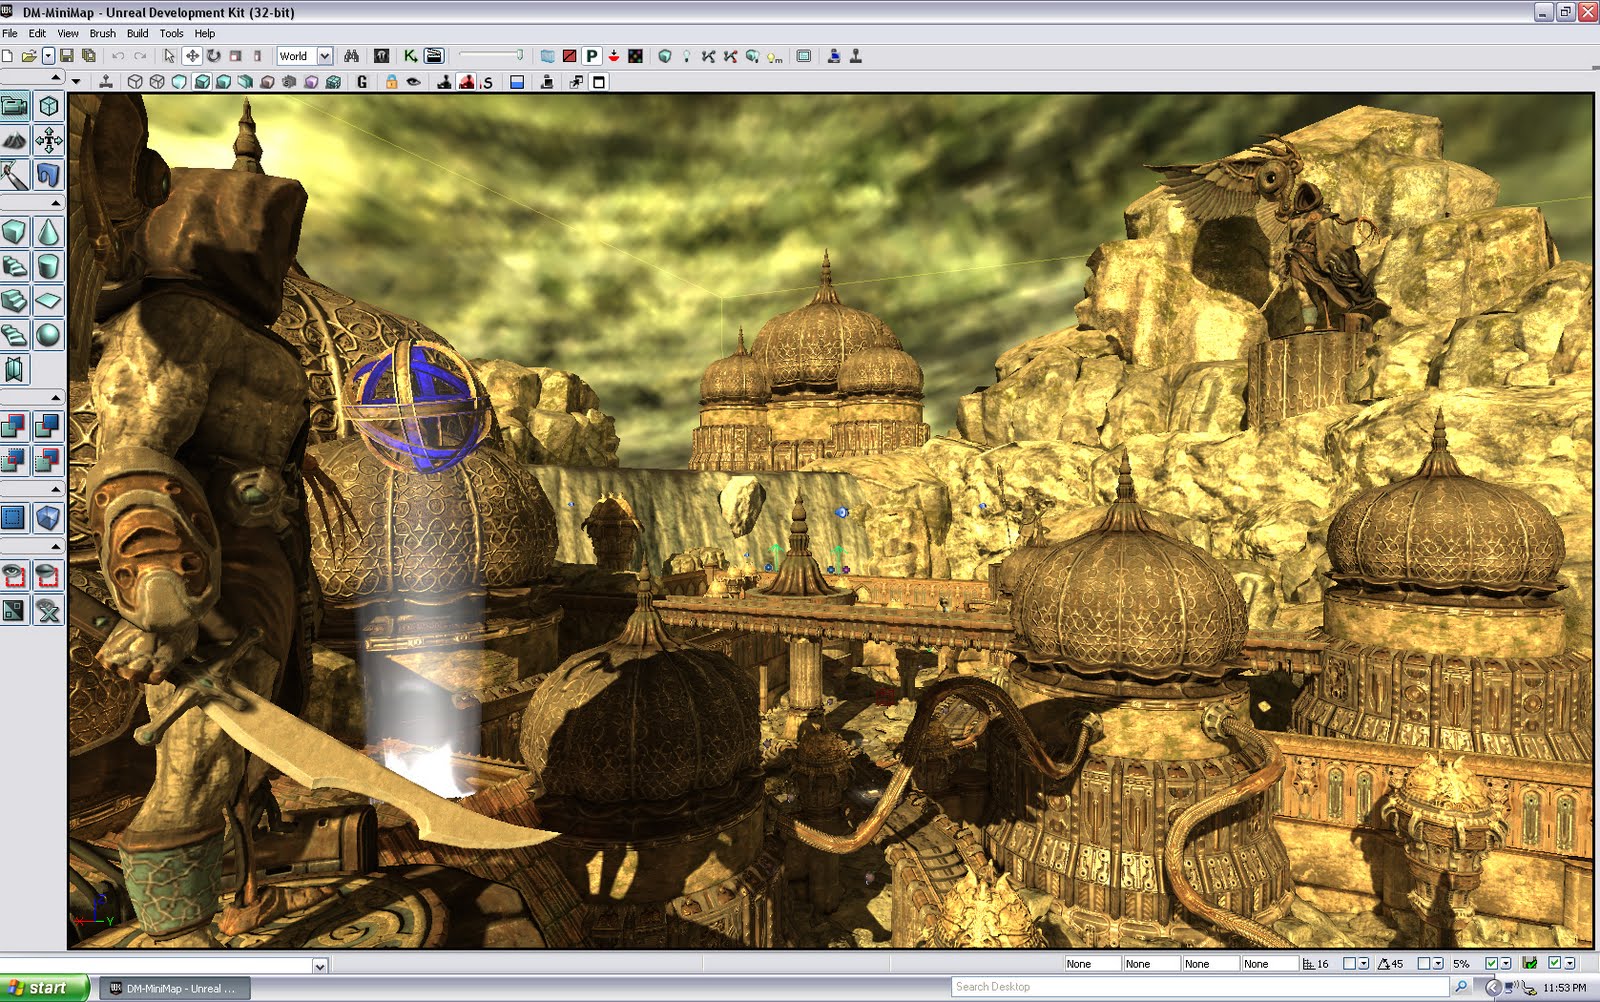The width and height of the screenshot is (1600, 1002).
Task: Select the translate (move) widget tool
Action: (192, 56)
